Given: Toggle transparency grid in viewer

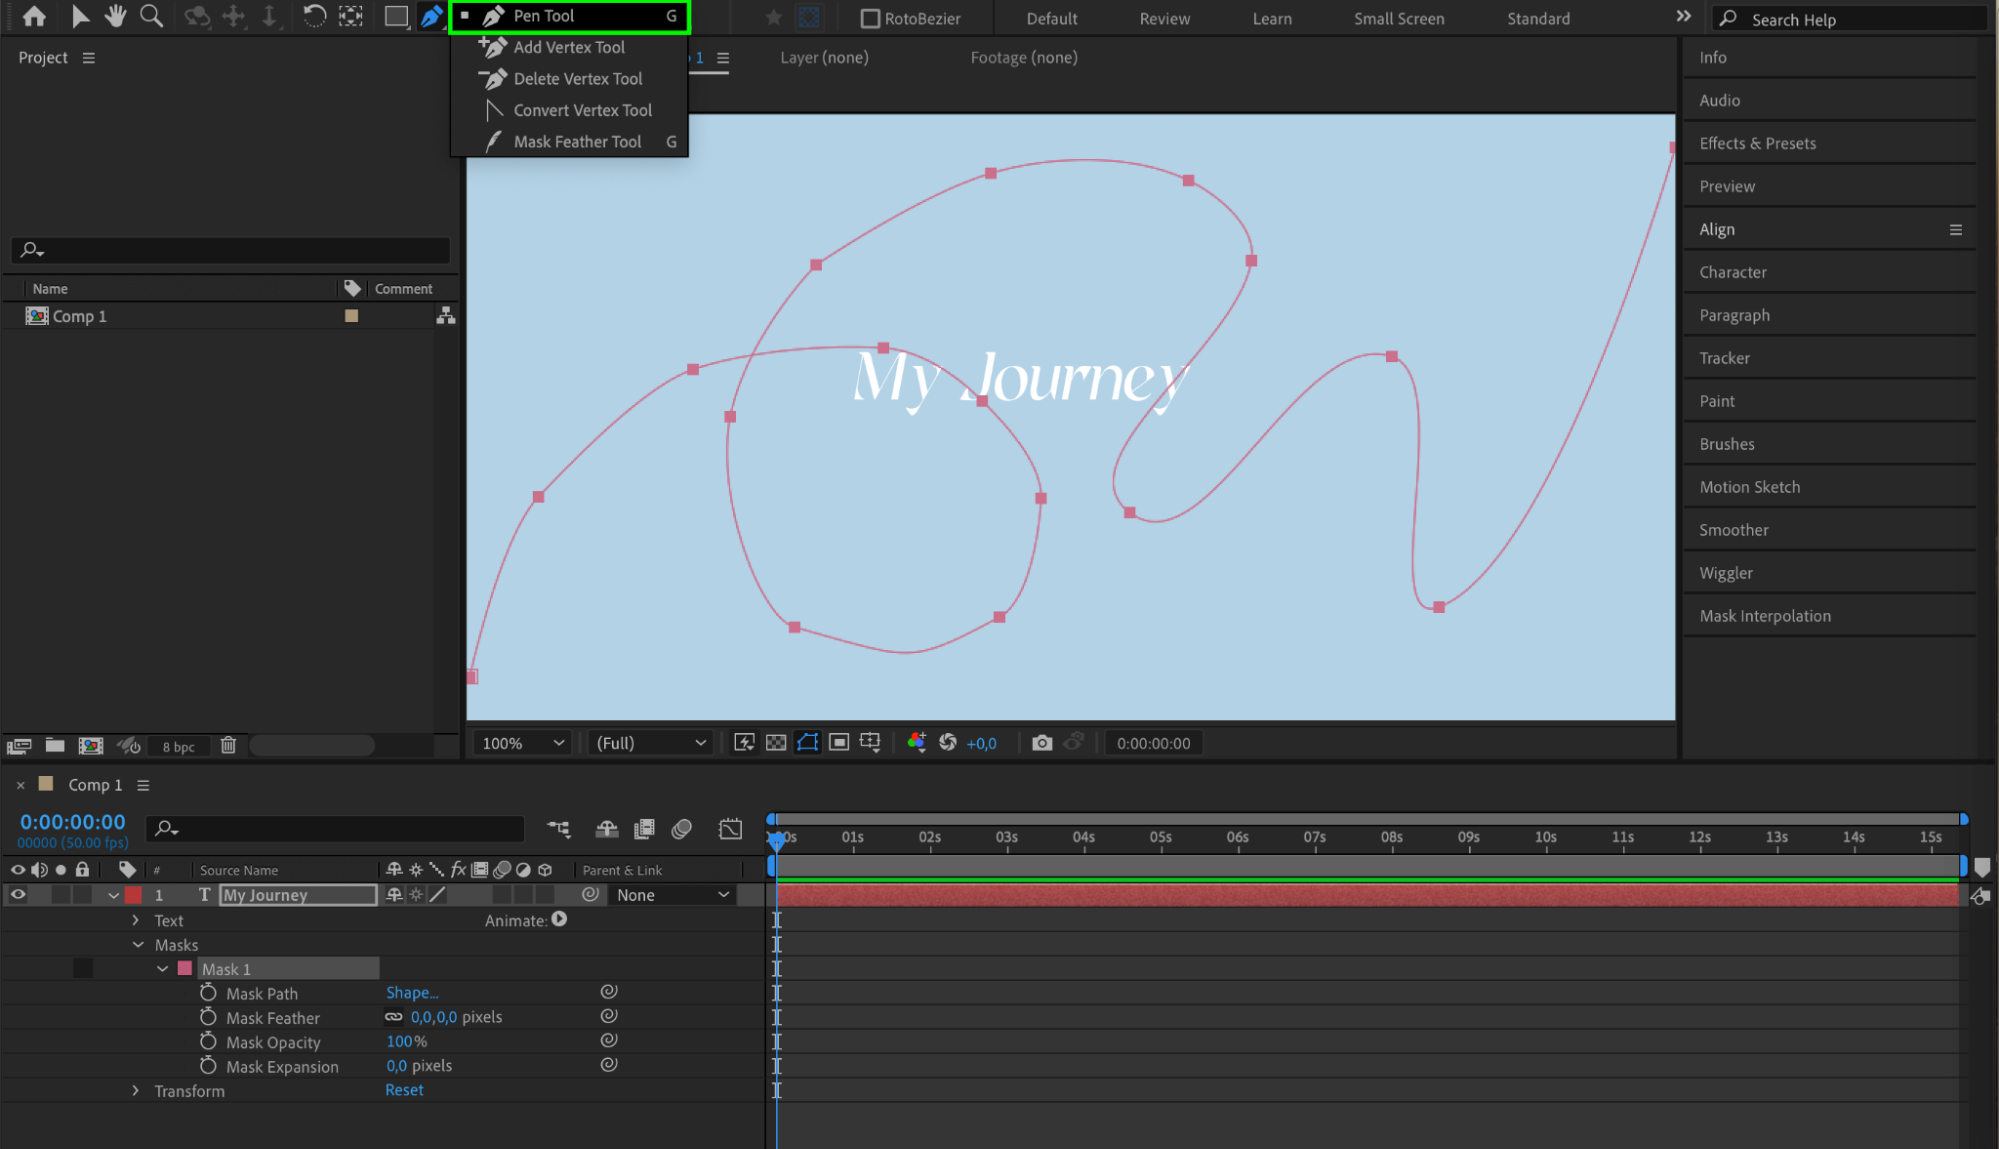Looking at the screenshot, I should [776, 743].
